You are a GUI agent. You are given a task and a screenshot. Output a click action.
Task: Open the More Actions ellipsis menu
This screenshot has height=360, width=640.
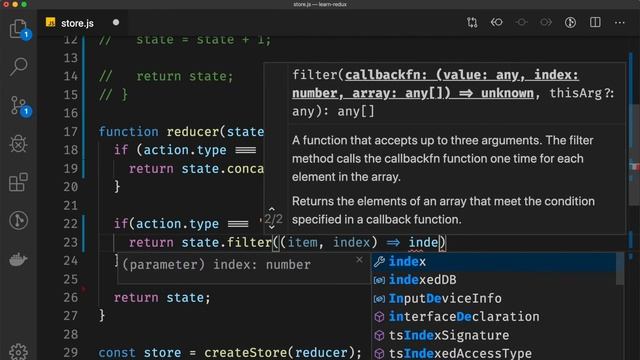[x=620, y=22]
